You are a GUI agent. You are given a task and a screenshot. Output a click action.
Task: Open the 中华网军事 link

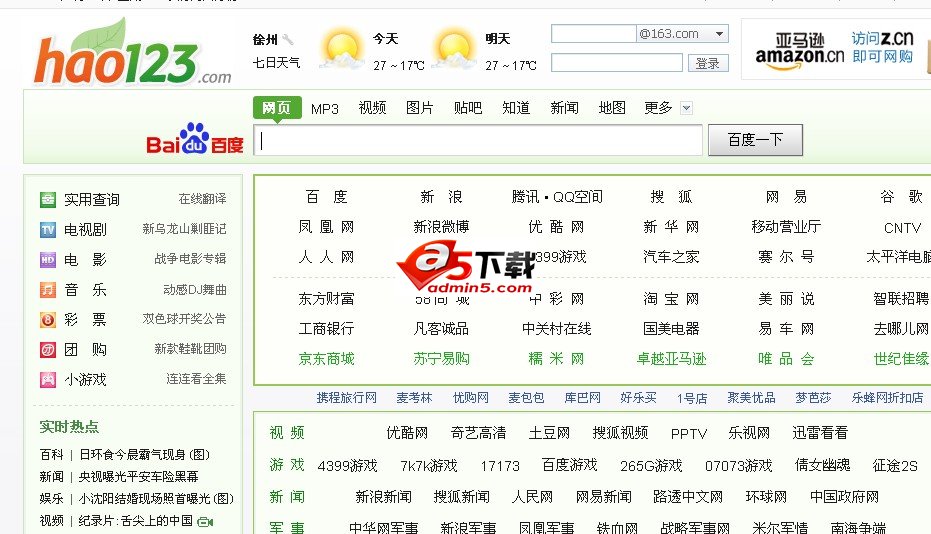pyautogui.click(x=384, y=527)
